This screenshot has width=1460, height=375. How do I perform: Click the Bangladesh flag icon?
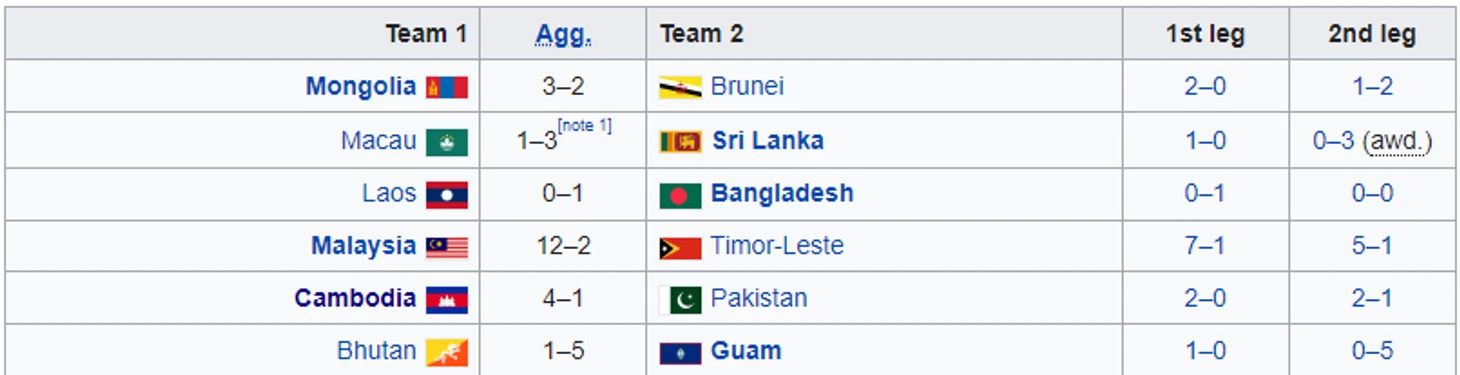point(680,195)
